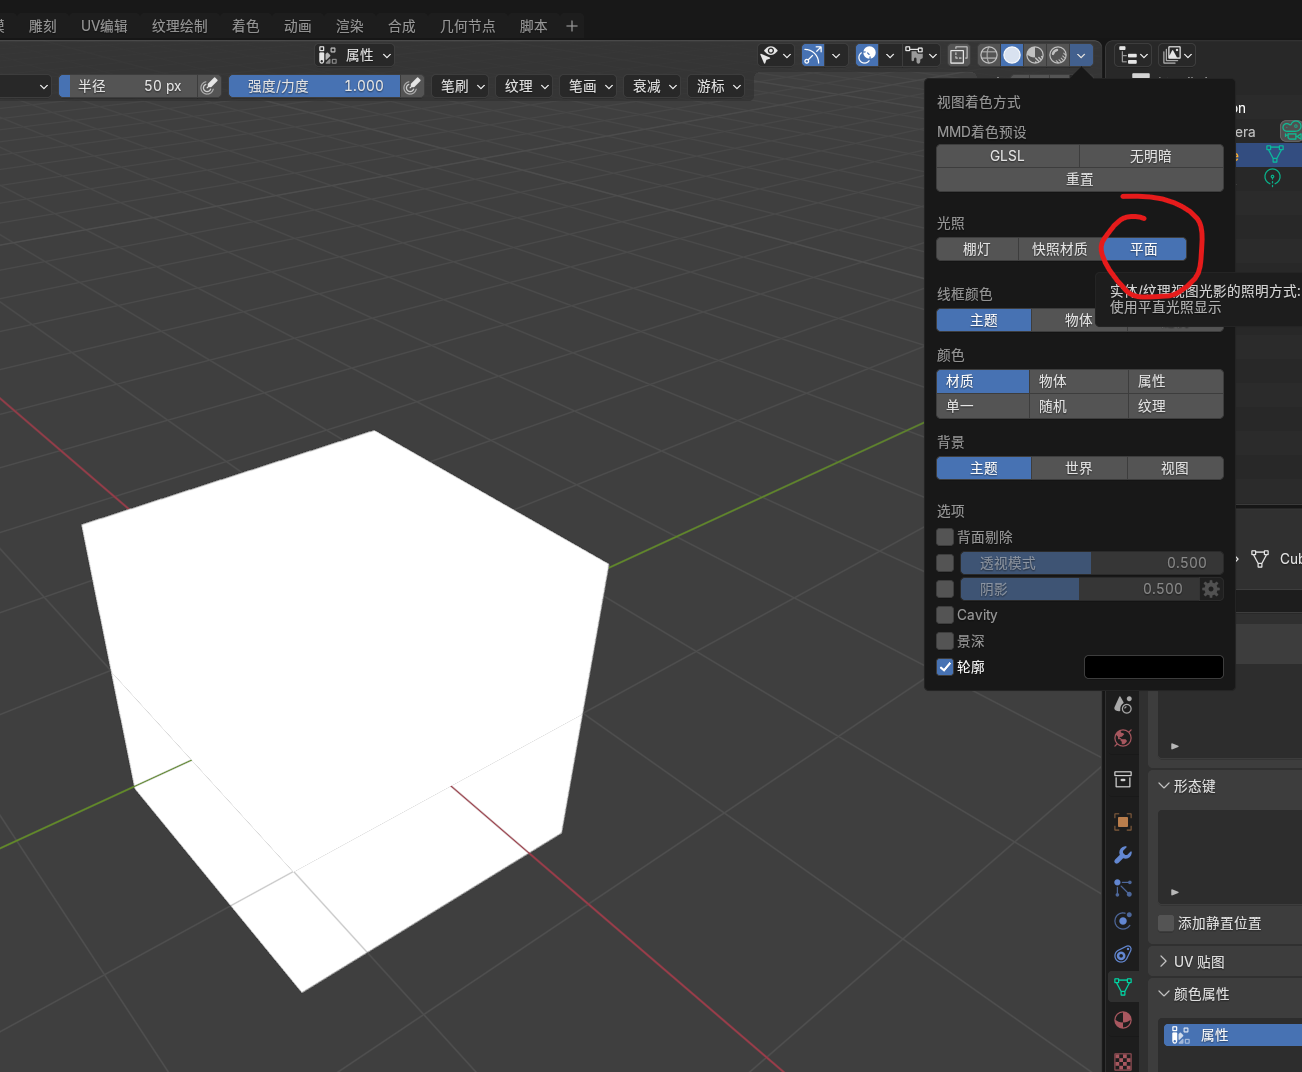Enable 背面剔除 backface culling checkbox

tap(945, 537)
